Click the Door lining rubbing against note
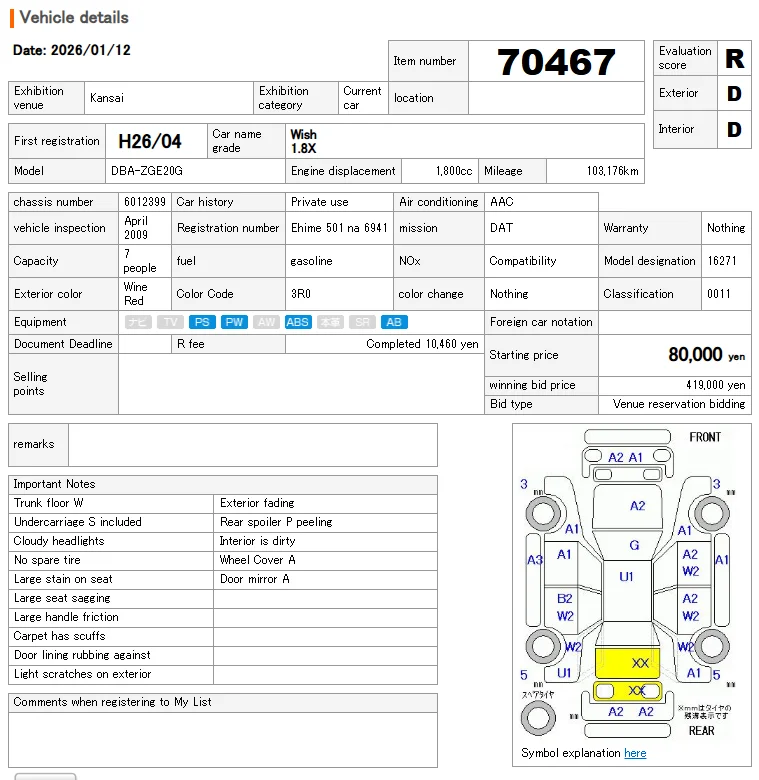This screenshot has height=780, width=759. click(x=82, y=655)
